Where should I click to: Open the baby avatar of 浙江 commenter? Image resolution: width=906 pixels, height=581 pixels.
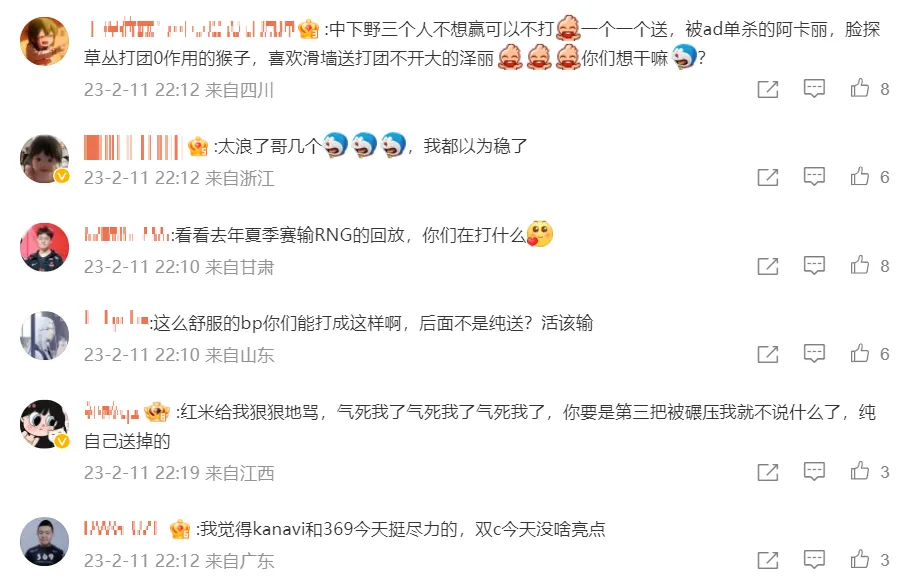pos(44,159)
